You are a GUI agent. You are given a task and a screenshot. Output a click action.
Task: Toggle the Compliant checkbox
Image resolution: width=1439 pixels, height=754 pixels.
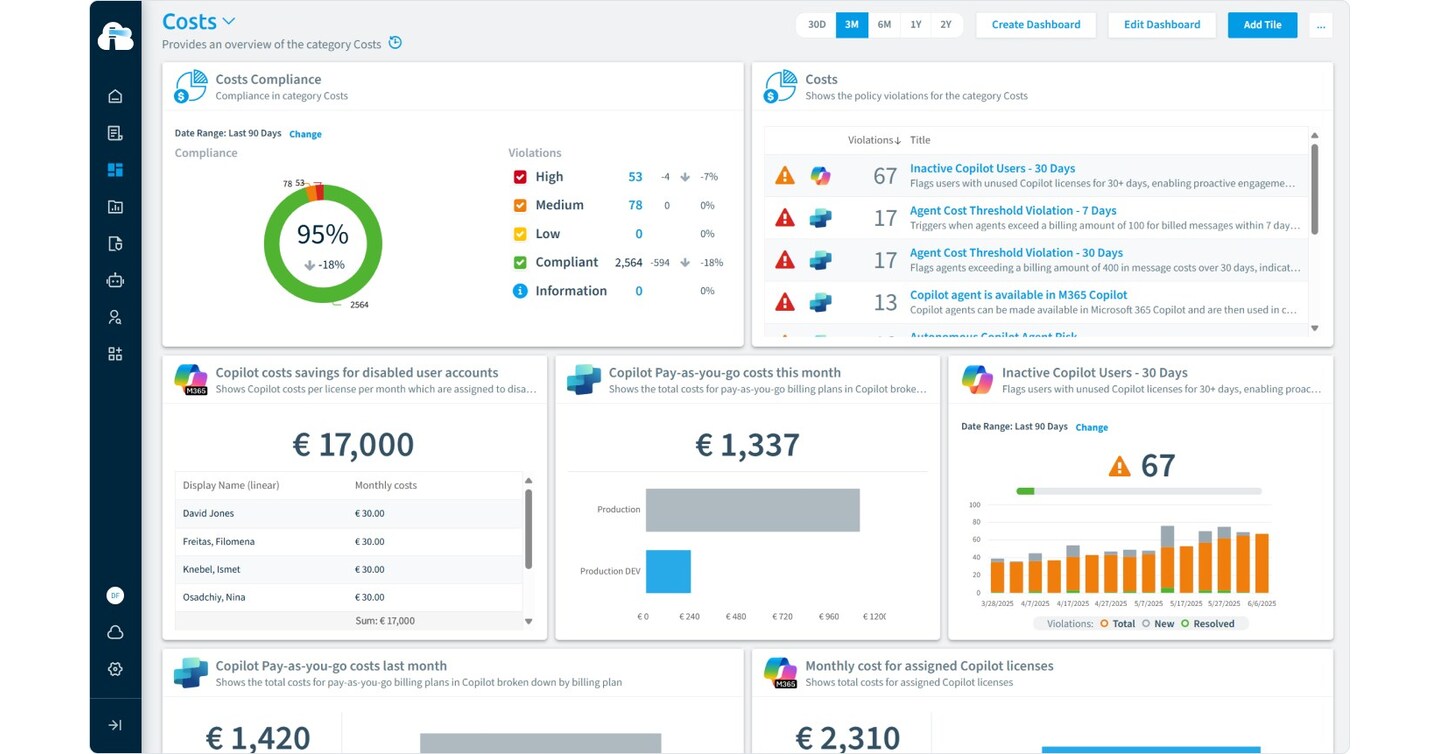pos(520,262)
